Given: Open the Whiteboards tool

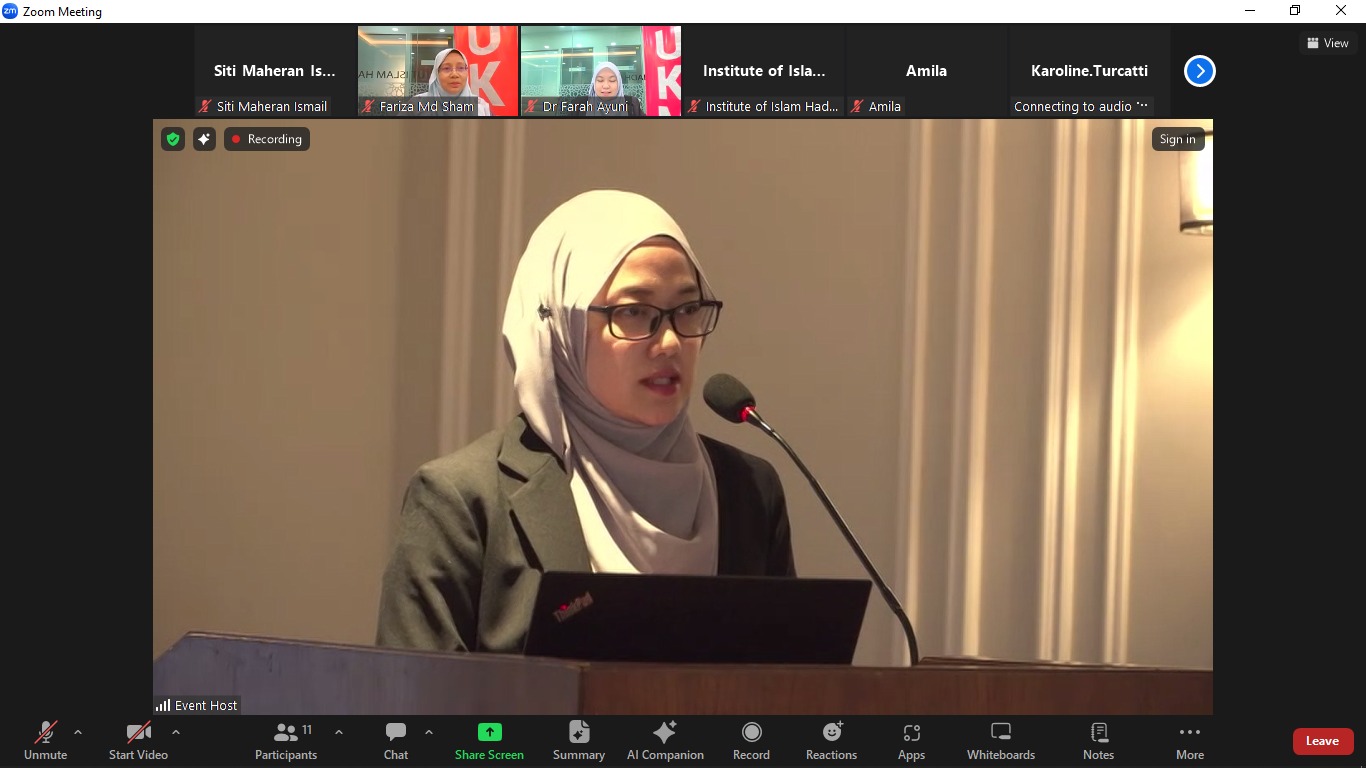Looking at the screenshot, I should tap(1000, 741).
